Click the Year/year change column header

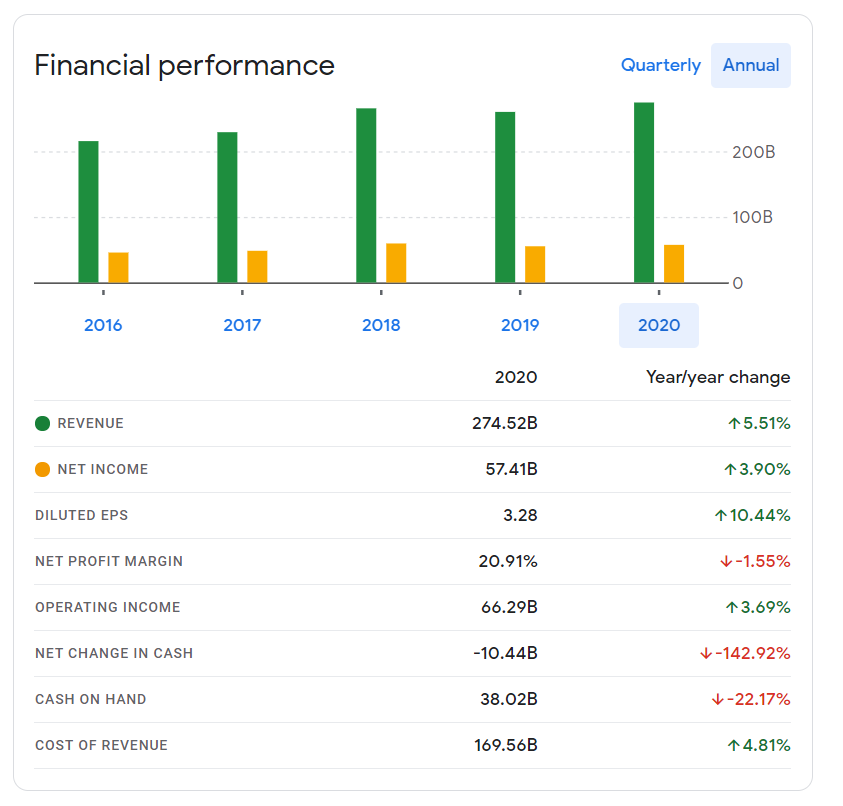[x=718, y=377]
